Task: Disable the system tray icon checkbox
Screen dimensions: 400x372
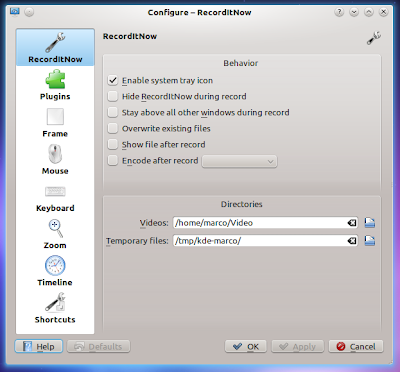Action: tap(113, 80)
